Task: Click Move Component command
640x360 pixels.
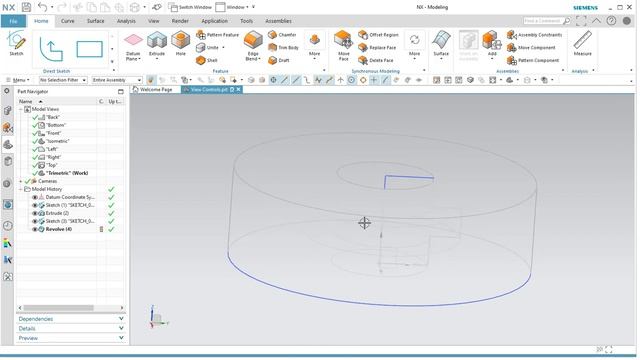Action: click(531, 48)
